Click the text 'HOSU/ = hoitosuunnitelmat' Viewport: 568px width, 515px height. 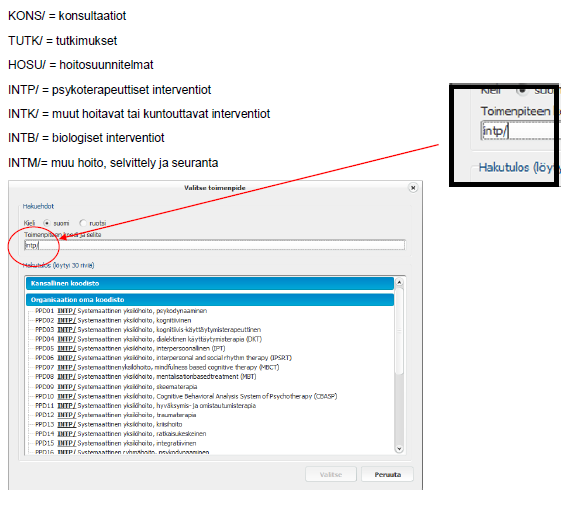tap(81, 65)
